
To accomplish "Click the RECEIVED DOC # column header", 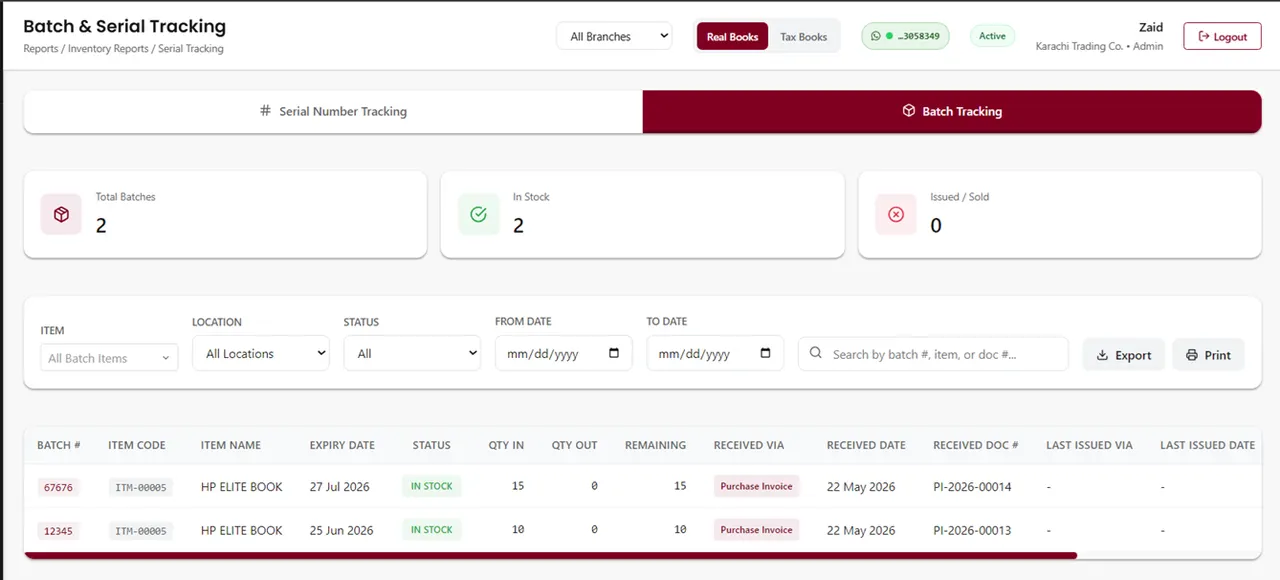I will [976, 445].
